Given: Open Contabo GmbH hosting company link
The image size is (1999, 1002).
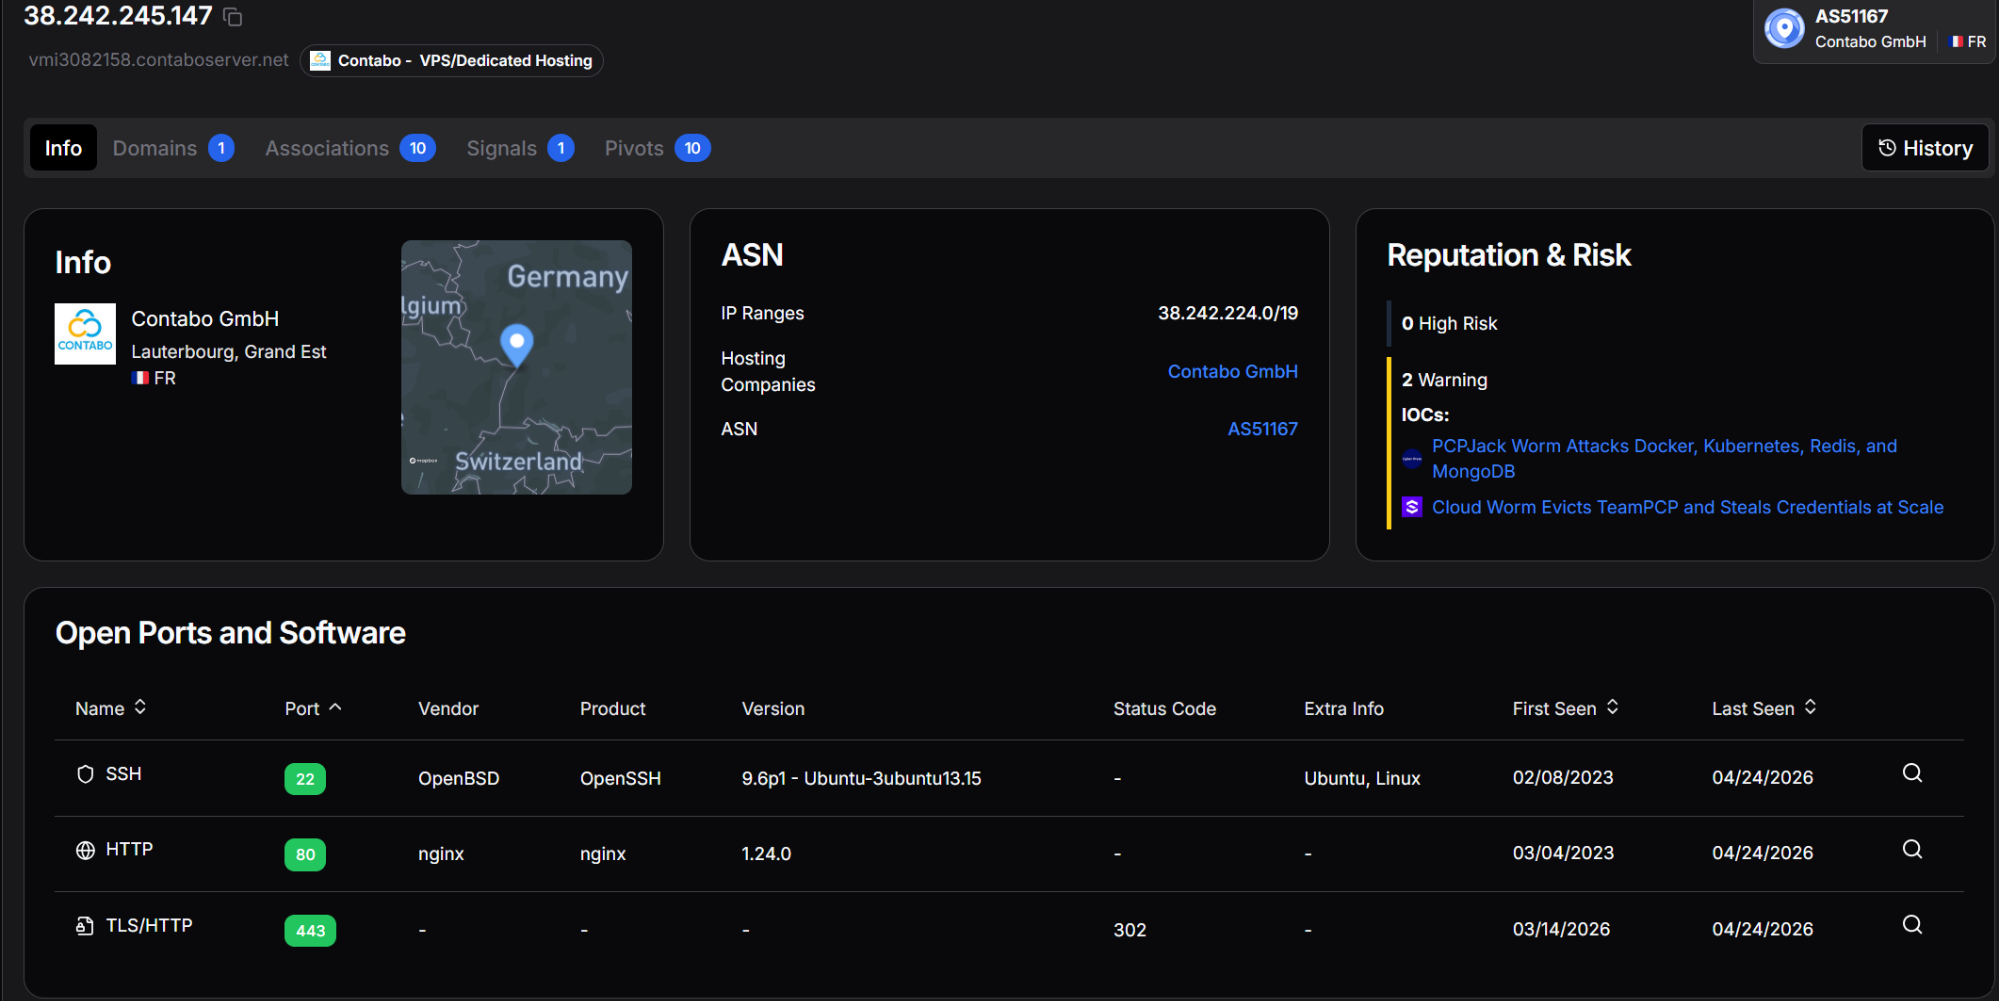Looking at the screenshot, I should [1232, 371].
